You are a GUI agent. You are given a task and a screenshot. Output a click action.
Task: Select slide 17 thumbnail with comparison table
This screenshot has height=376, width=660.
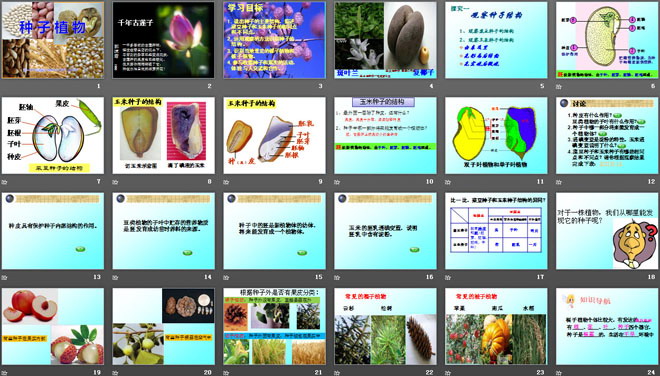496,231
